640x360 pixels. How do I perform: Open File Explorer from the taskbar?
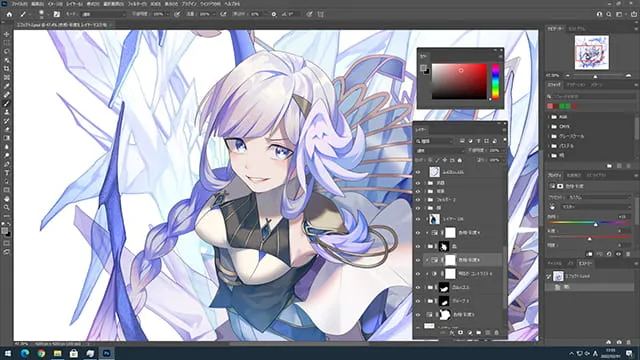point(58,353)
